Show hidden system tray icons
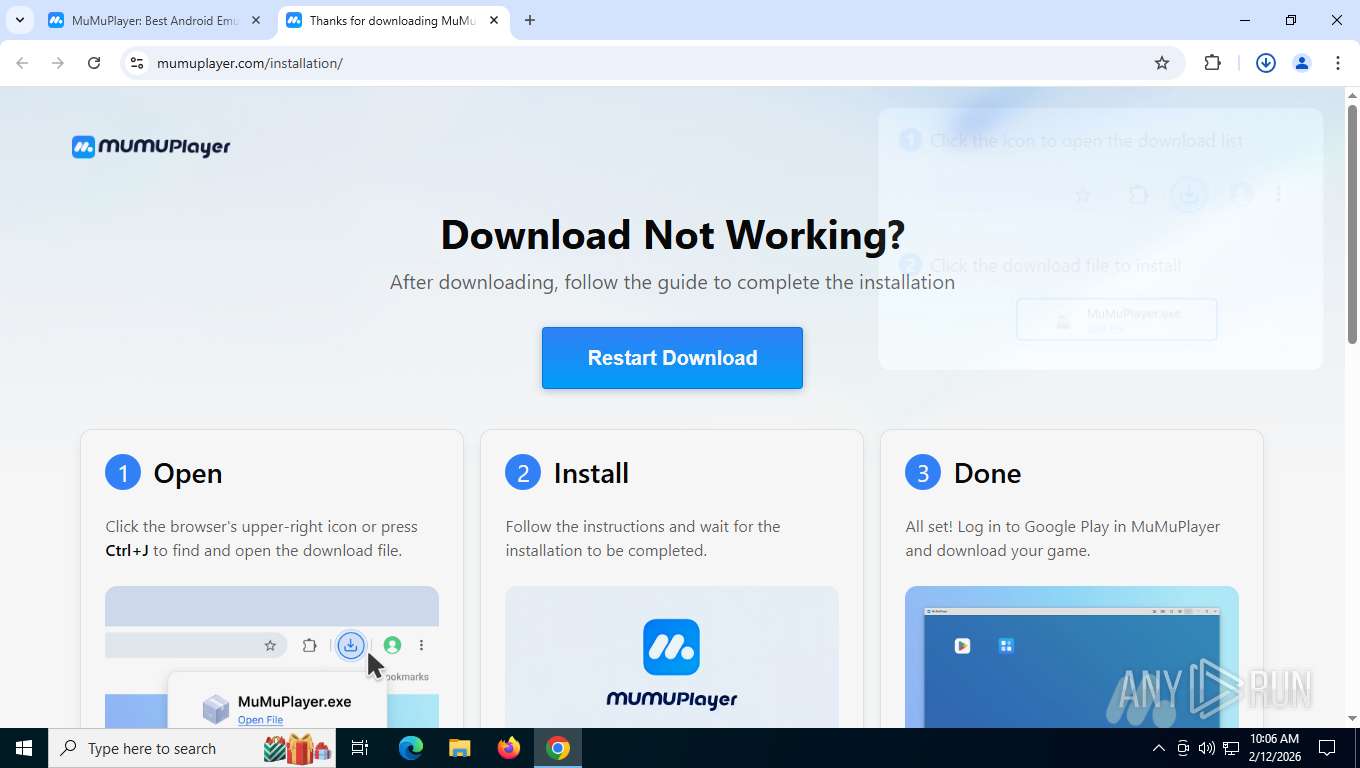The image size is (1360, 768). pos(1159,748)
